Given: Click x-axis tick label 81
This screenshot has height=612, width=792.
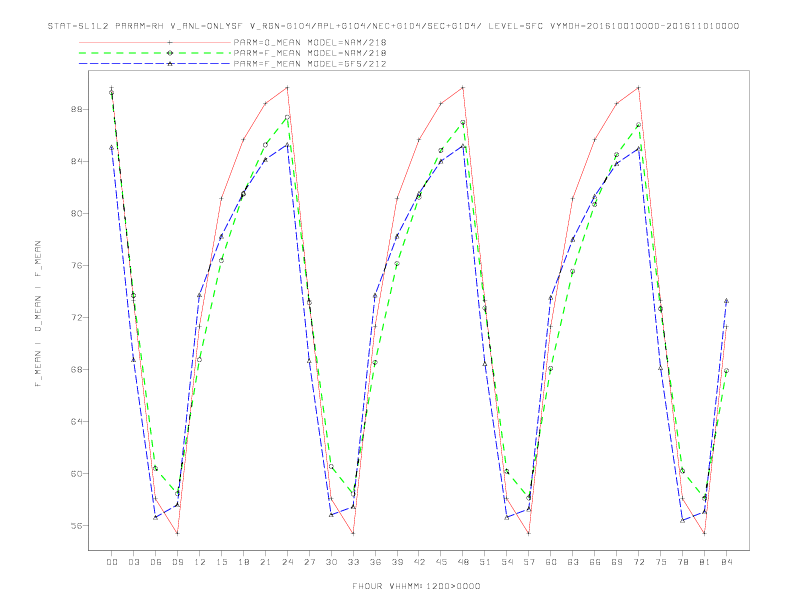Looking at the screenshot, I should click(x=705, y=562).
